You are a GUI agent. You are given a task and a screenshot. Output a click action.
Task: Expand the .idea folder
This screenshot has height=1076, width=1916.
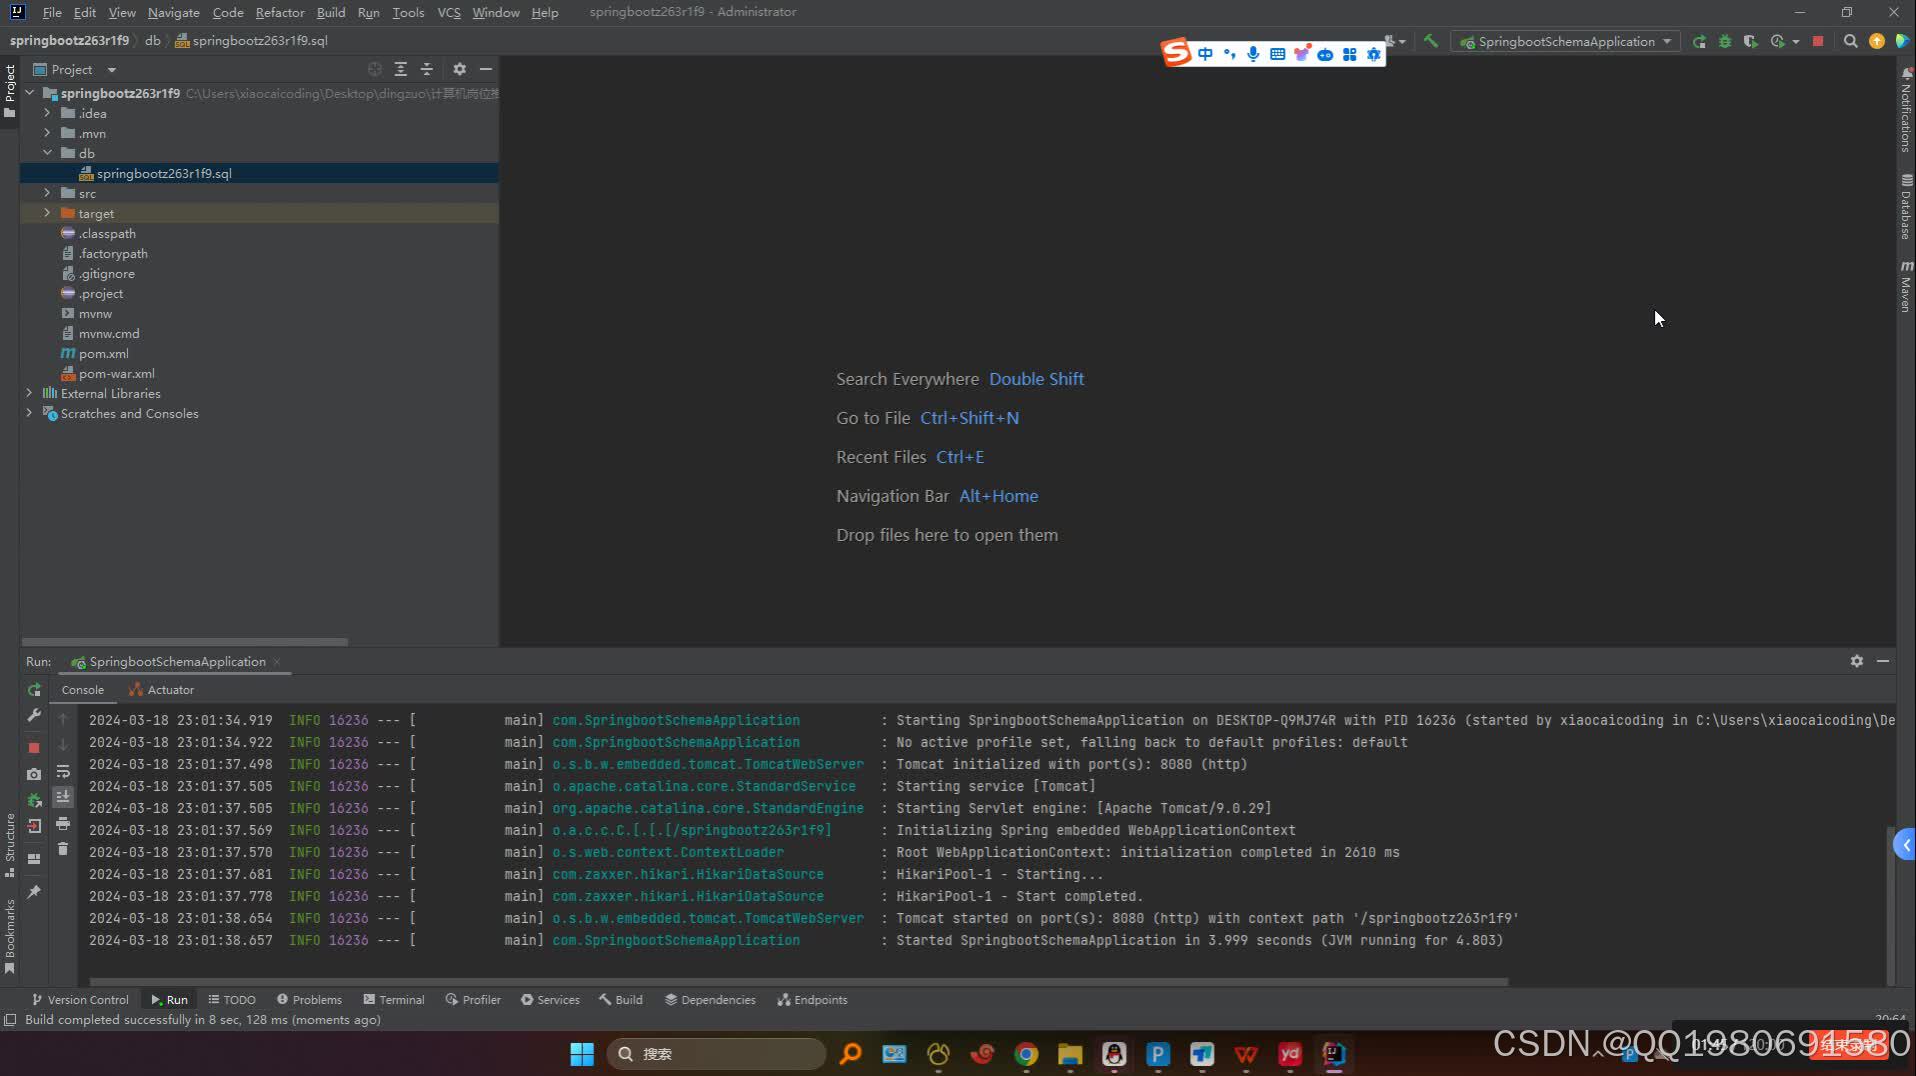[x=47, y=113]
